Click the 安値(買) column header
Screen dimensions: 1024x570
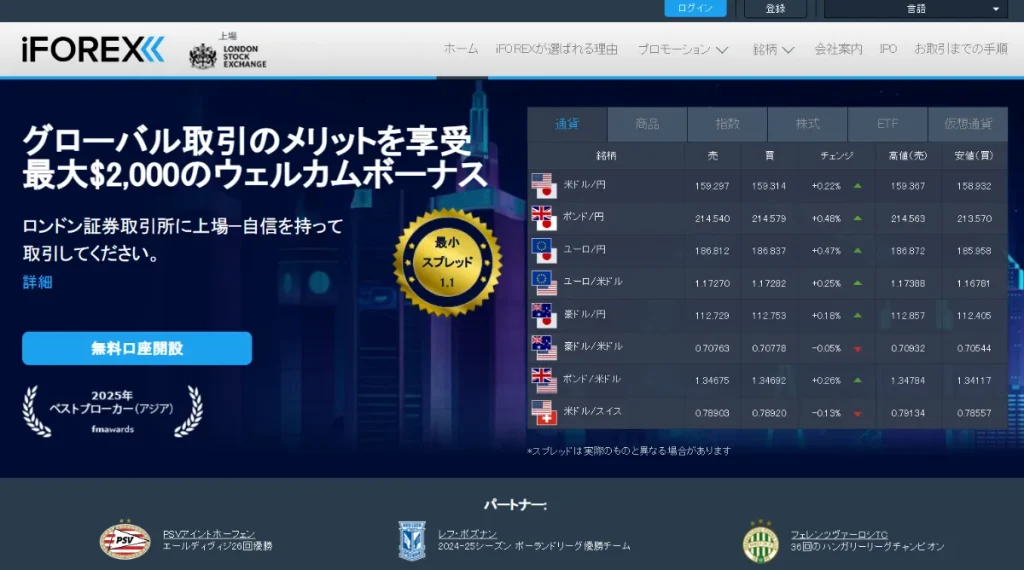point(974,155)
